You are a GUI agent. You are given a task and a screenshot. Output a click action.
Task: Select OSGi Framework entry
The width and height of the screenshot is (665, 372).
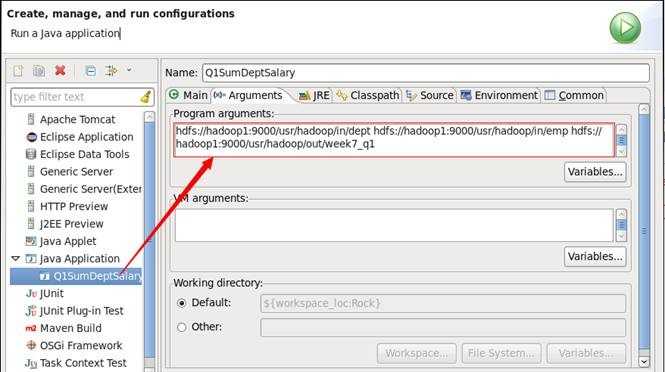tap(81, 346)
